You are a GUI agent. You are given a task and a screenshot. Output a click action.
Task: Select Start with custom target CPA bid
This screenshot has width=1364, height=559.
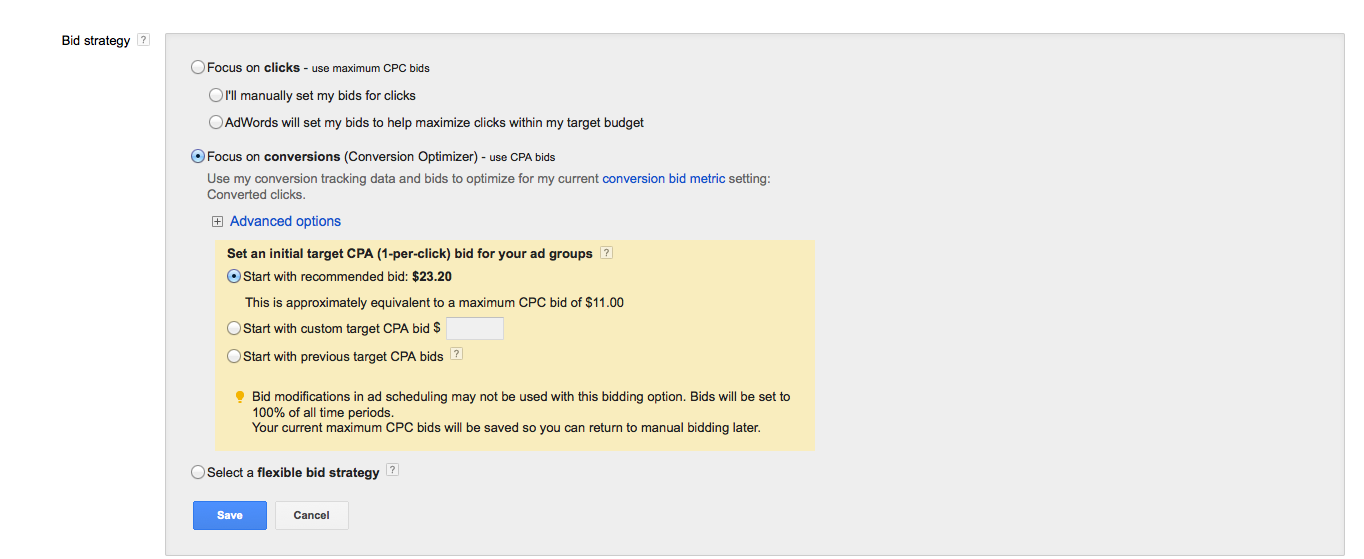coord(234,328)
